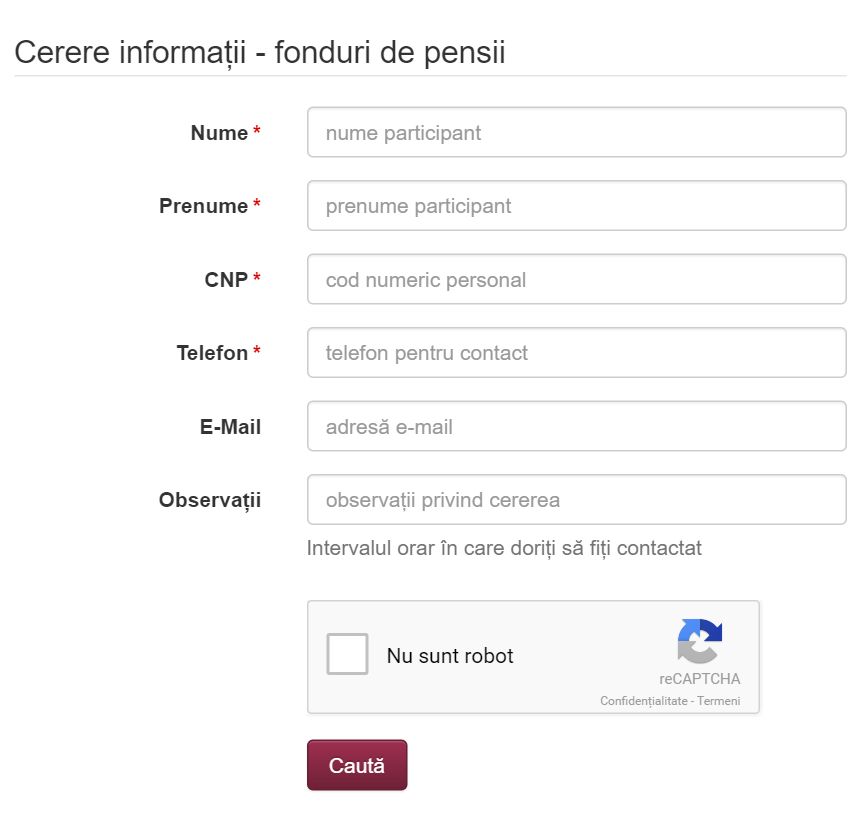Open the Termeni link in reCAPTCHA
The height and width of the screenshot is (827, 863).
click(718, 700)
